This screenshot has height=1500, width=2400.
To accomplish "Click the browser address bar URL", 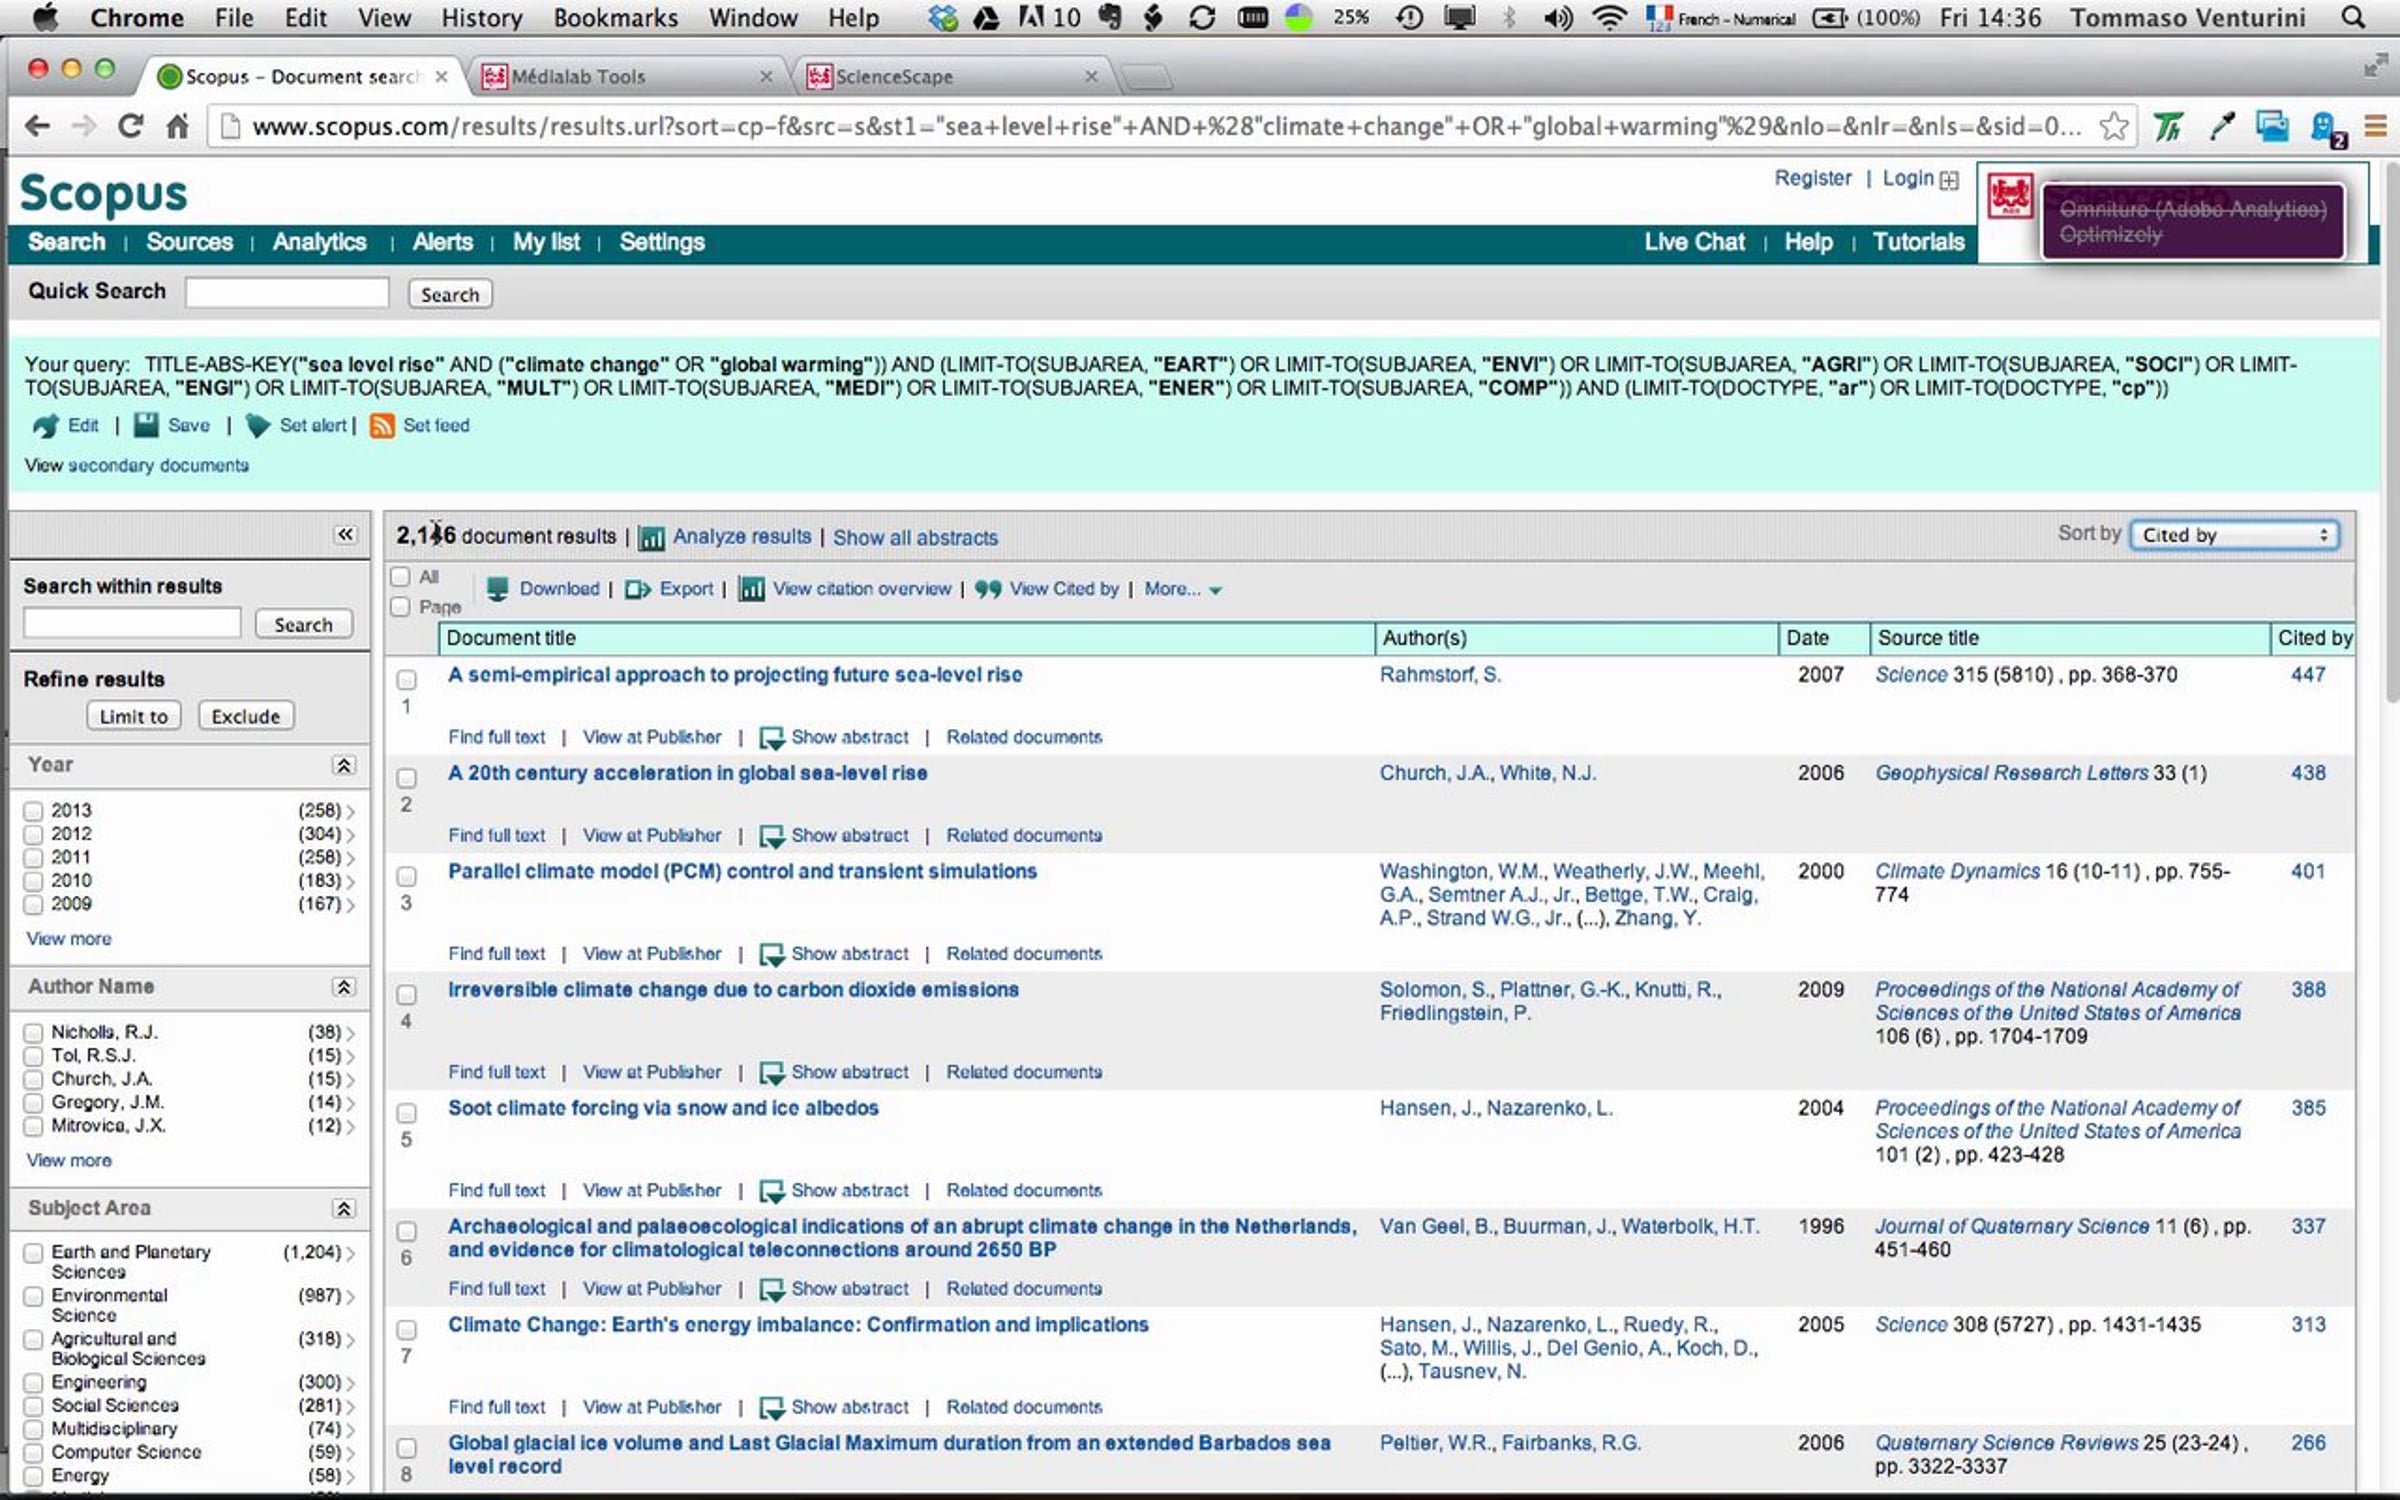I will tap(1165, 127).
